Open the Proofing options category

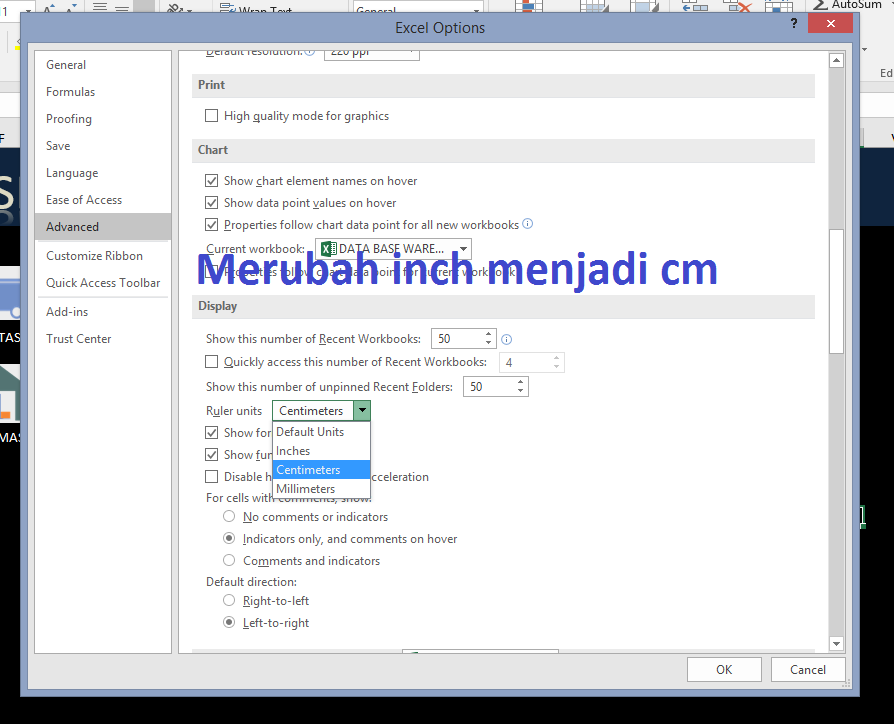click(x=103, y=119)
